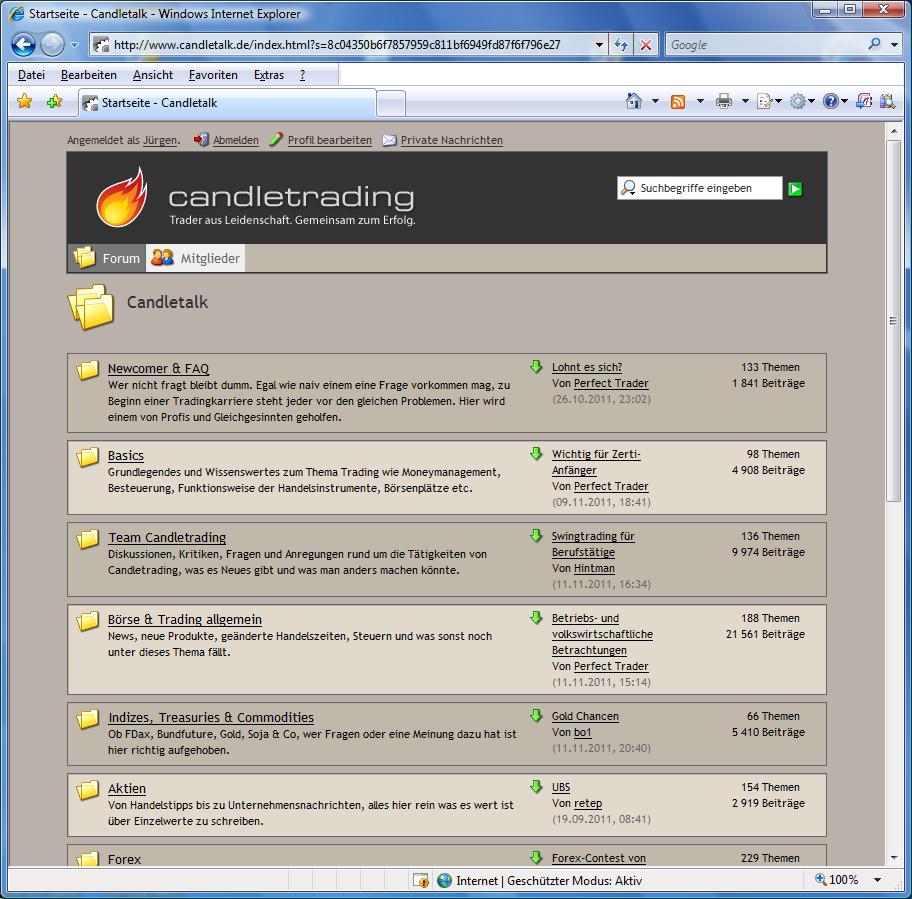912x899 pixels.
Task: Open the Börse & Trading allgemein forum
Action: click(185, 620)
